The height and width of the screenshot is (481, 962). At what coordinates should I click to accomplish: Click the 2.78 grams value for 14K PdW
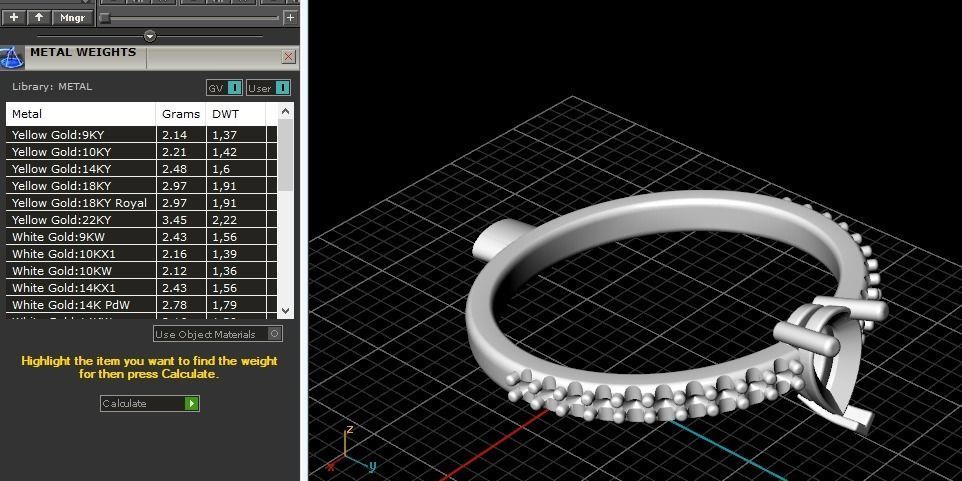(x=174, y=305)
